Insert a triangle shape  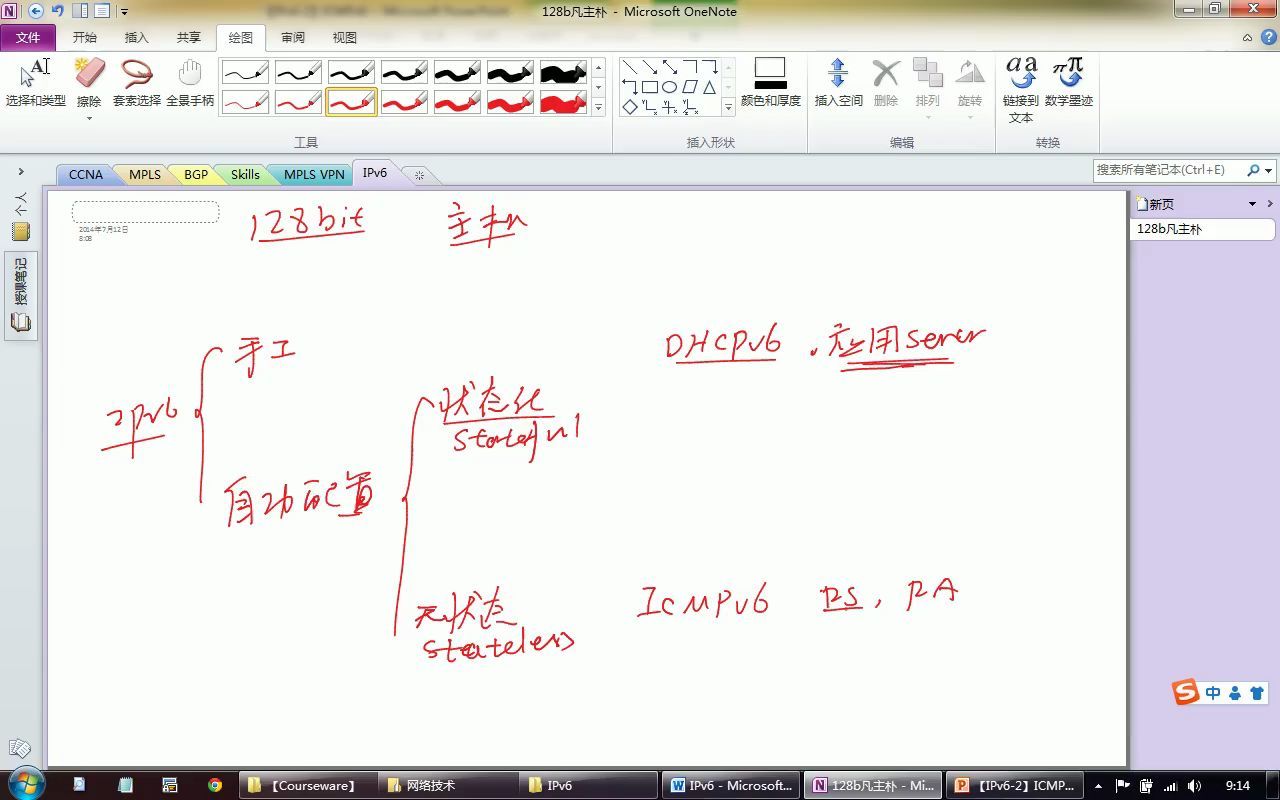pos(709,87)
